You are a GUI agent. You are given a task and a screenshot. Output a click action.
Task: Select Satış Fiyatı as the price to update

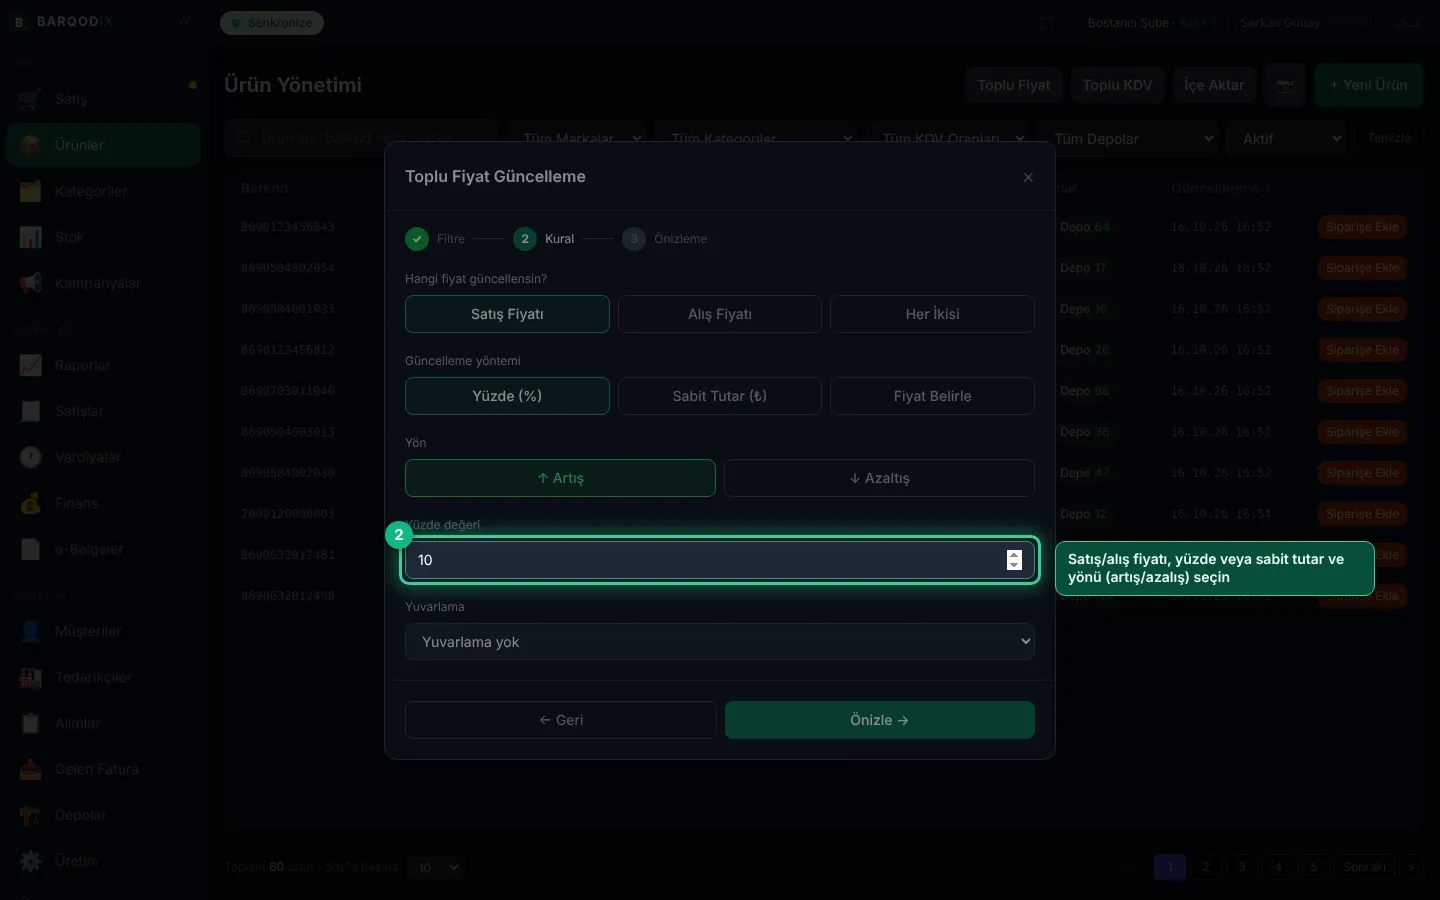[x=507, y=314]
